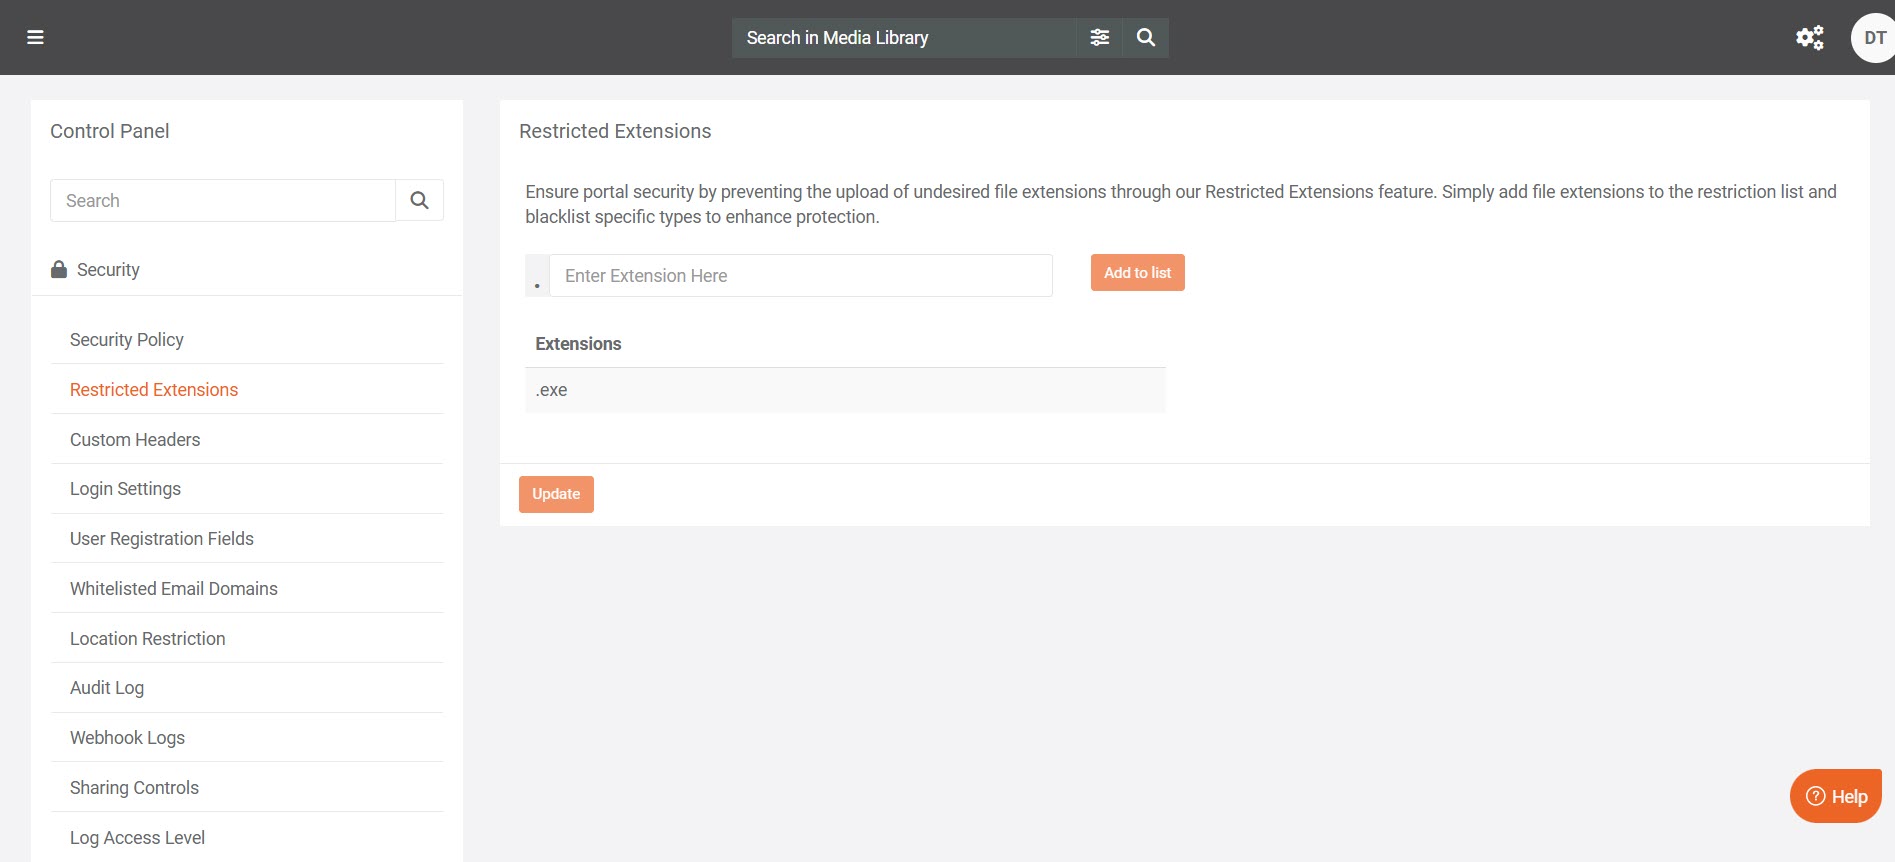Open Security Policy settings
1895x862 pixels.
pyautogui.click(x=127, y=340)
